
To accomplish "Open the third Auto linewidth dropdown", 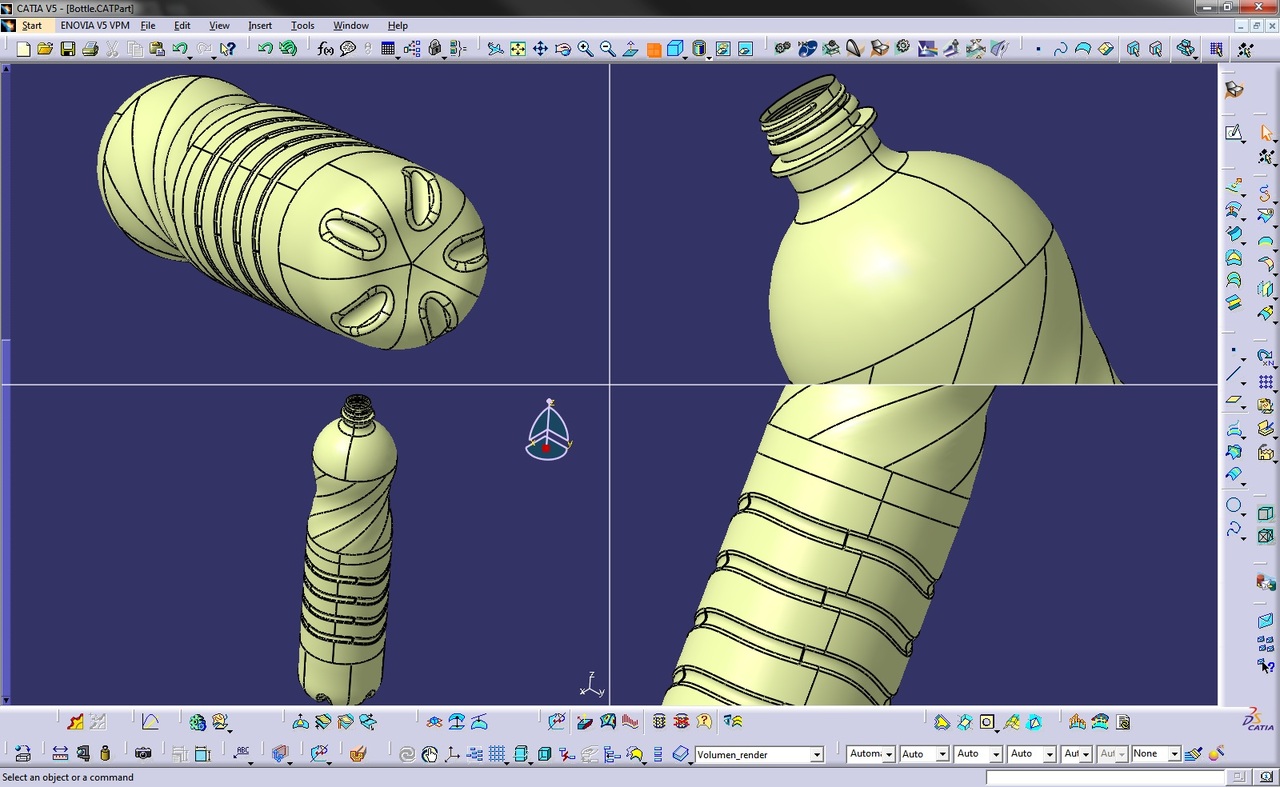I will pos(996,754).
